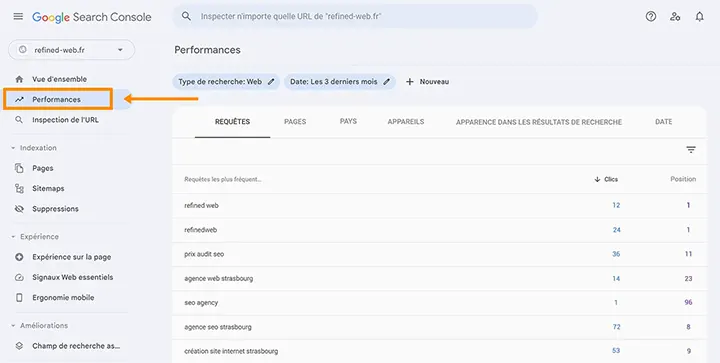Screen dimensions: 720x363
Task: Click the sort arrow next to Clics
Action: tap(597, 179)
